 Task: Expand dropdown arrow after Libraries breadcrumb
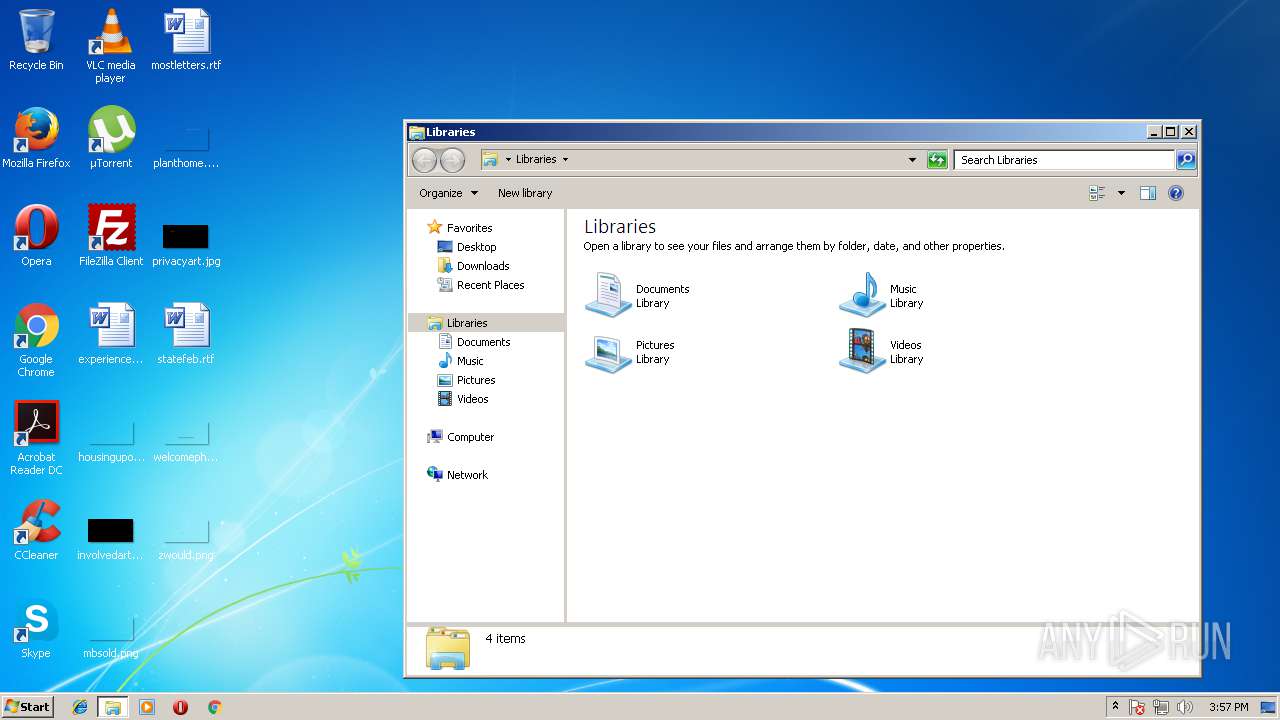pos(565,160)
